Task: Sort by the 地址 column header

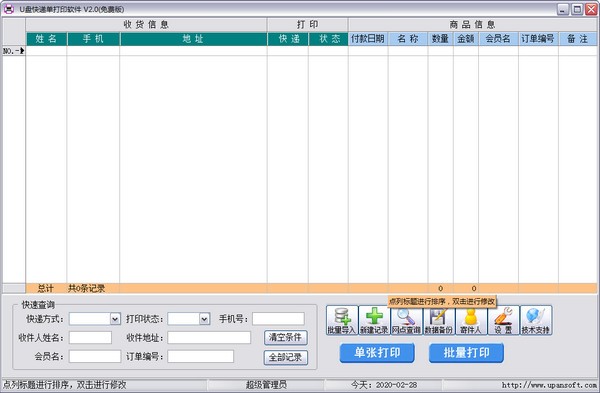Action: 193,39
